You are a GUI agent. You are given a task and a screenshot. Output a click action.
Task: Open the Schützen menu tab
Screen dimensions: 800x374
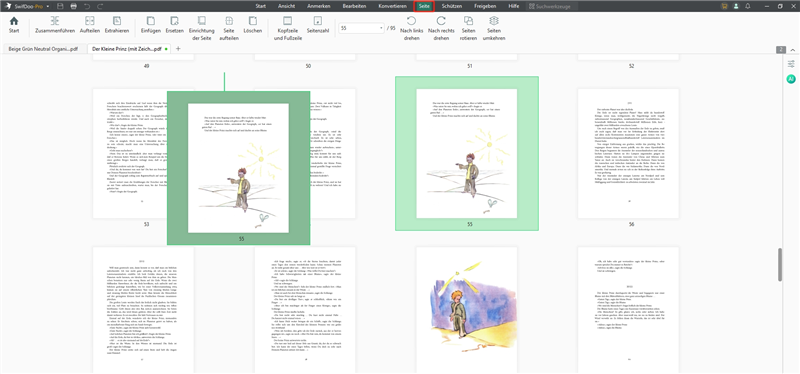[x=452, y=6]
